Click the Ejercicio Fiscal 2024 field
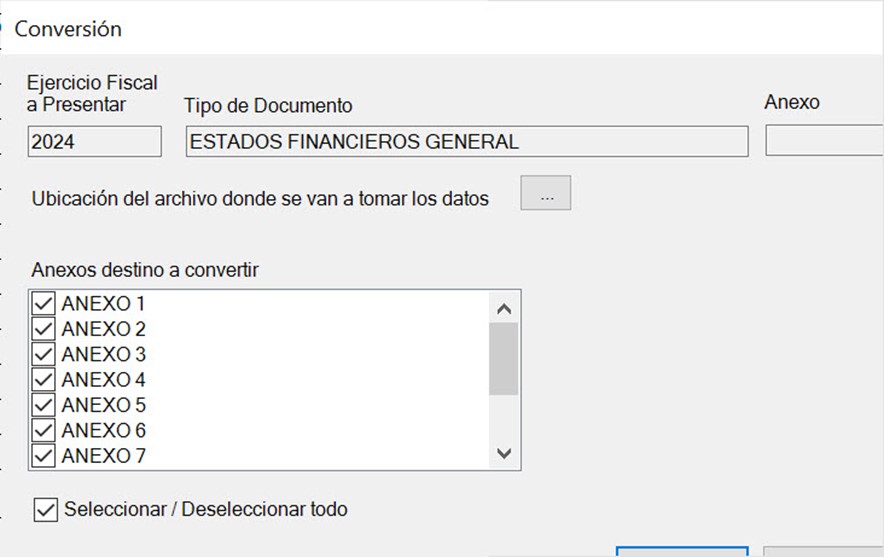 [95, 142]
